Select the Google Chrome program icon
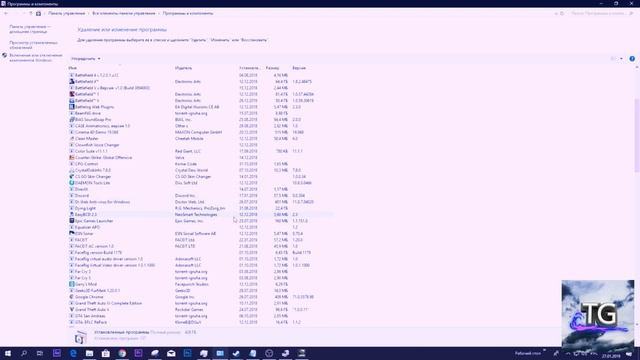 71,297
